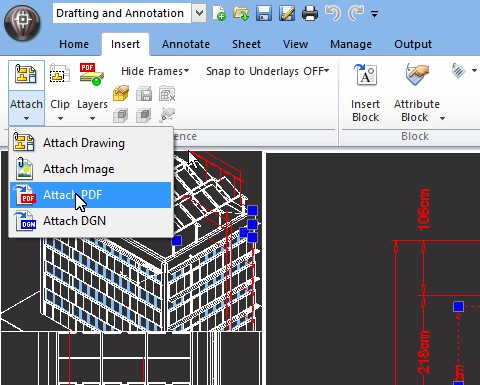Collapse the Attach dropdown arrow
This screenshot has width=480, height=385.
click(26, 118)
